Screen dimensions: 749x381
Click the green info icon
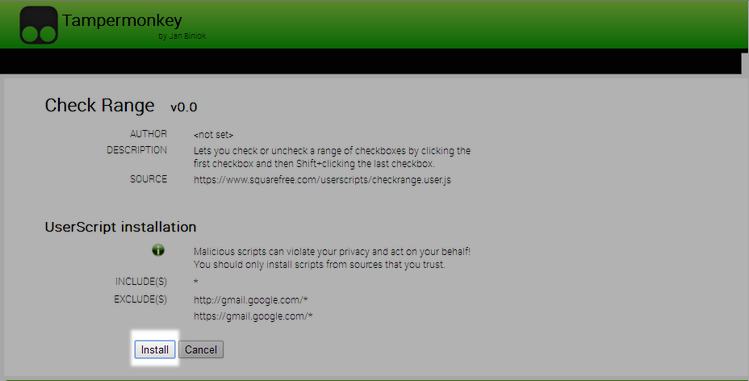click(x=158, y=250)
